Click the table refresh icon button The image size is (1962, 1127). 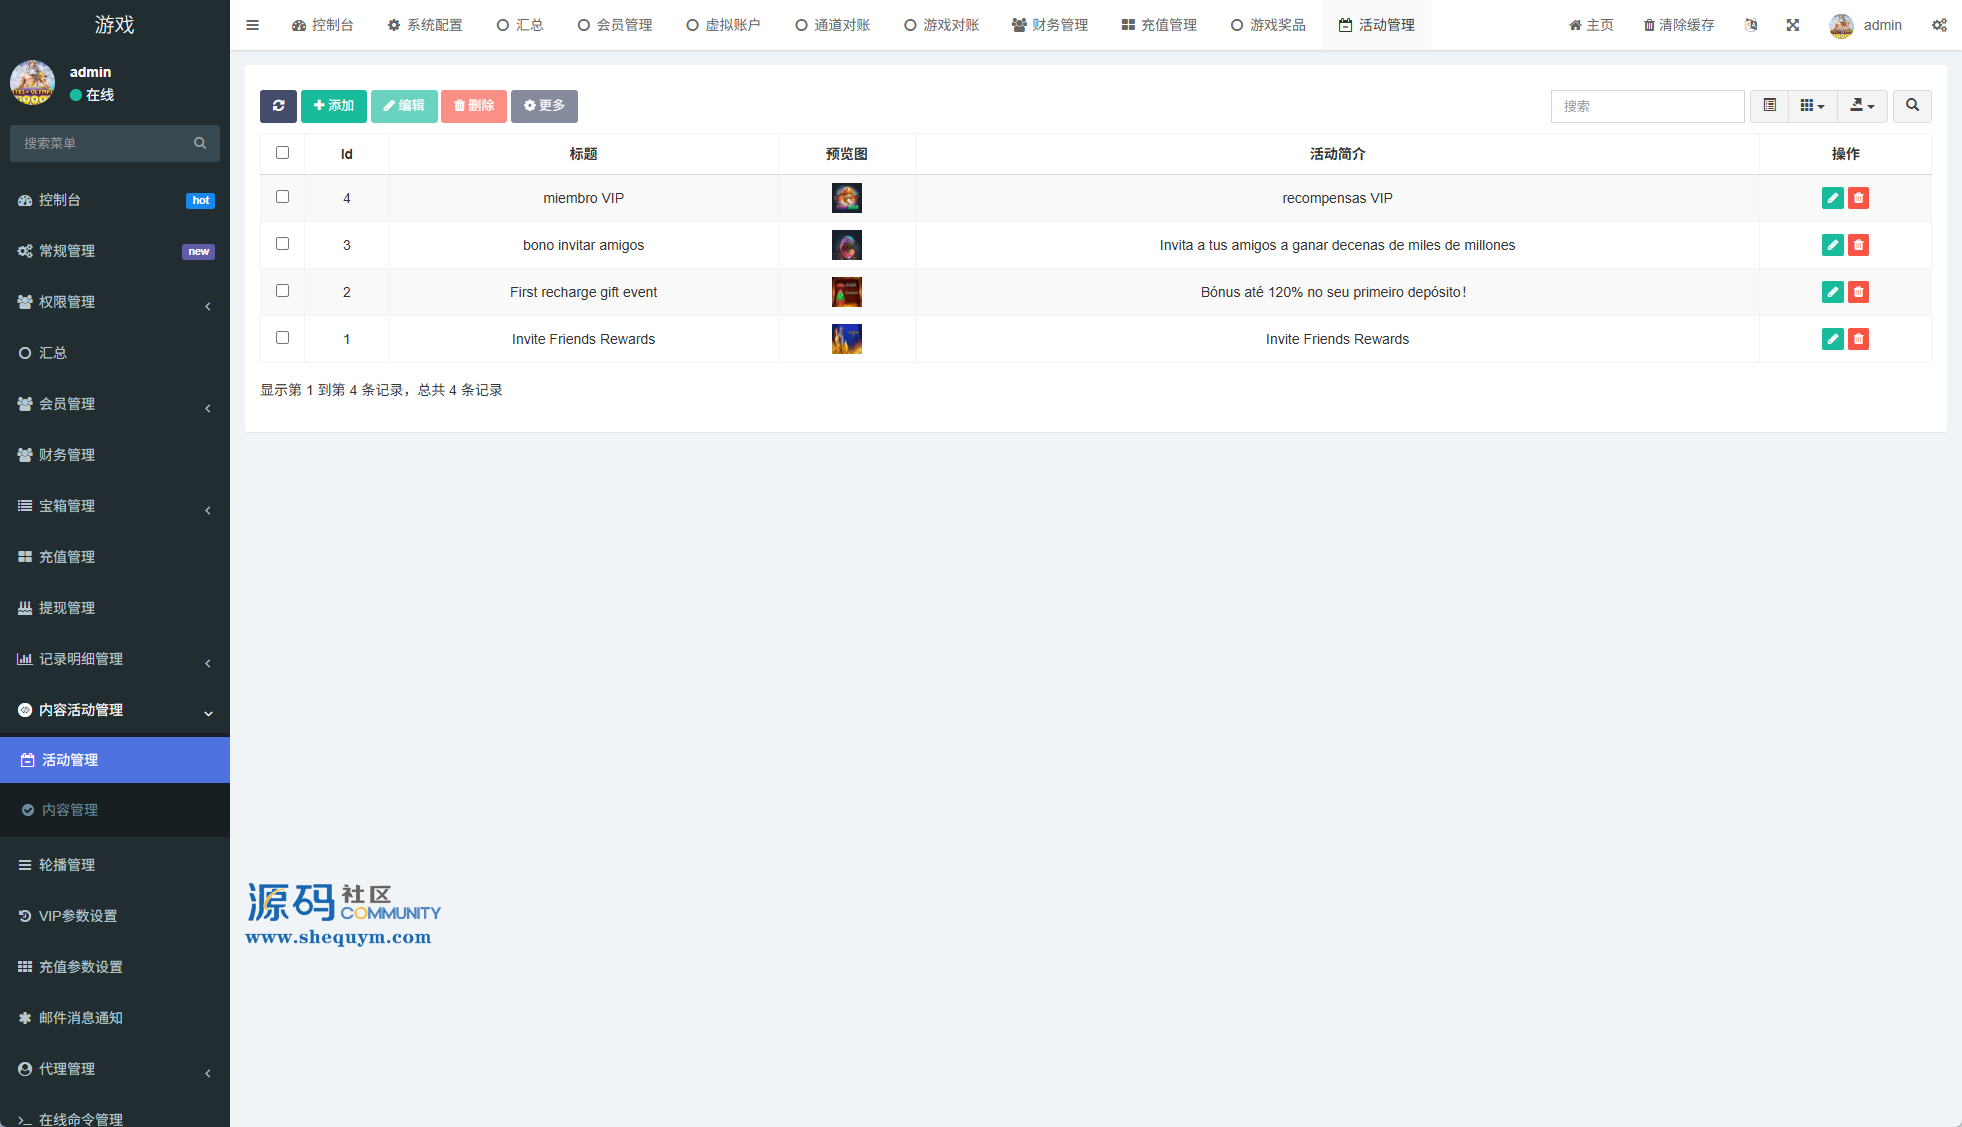pos(278,106)
